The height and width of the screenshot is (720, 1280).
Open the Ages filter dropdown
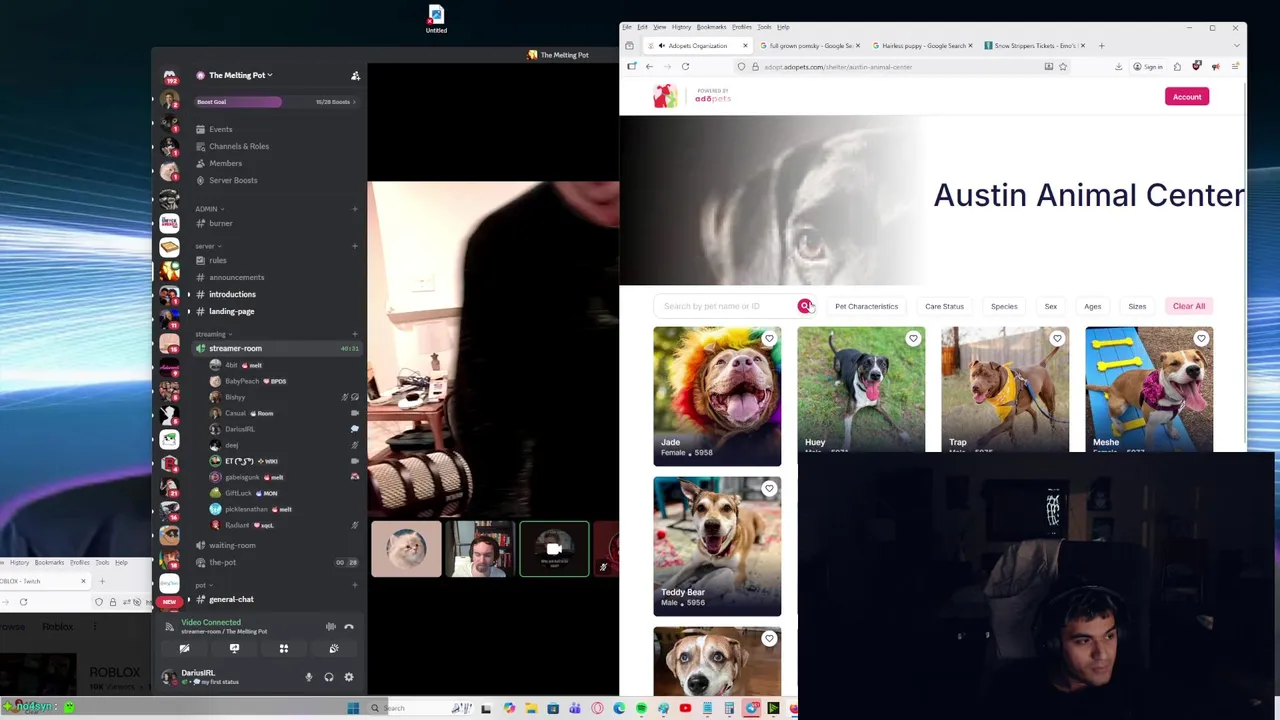pyautogui.click(x=1093, y=306)
